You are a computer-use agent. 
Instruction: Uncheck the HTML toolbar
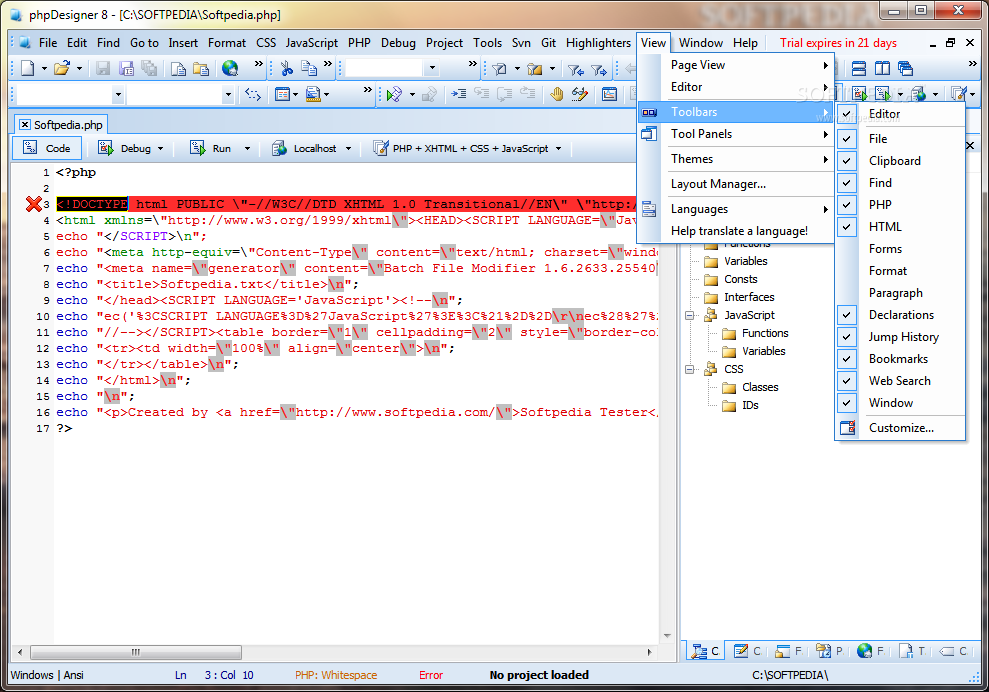(x=901, y=227)
